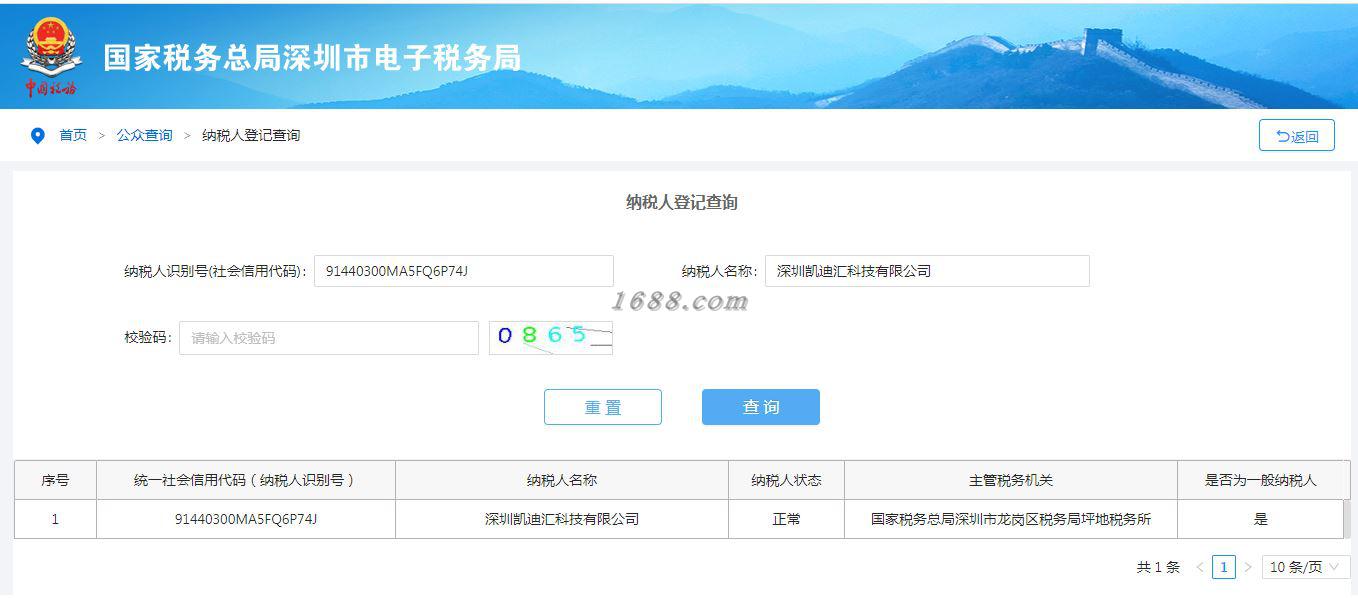Image resolution: width=1358 pixels, height=598 pixels.
Task: Go to 公众查询 breadcrumb link
Action: (144, 135)
